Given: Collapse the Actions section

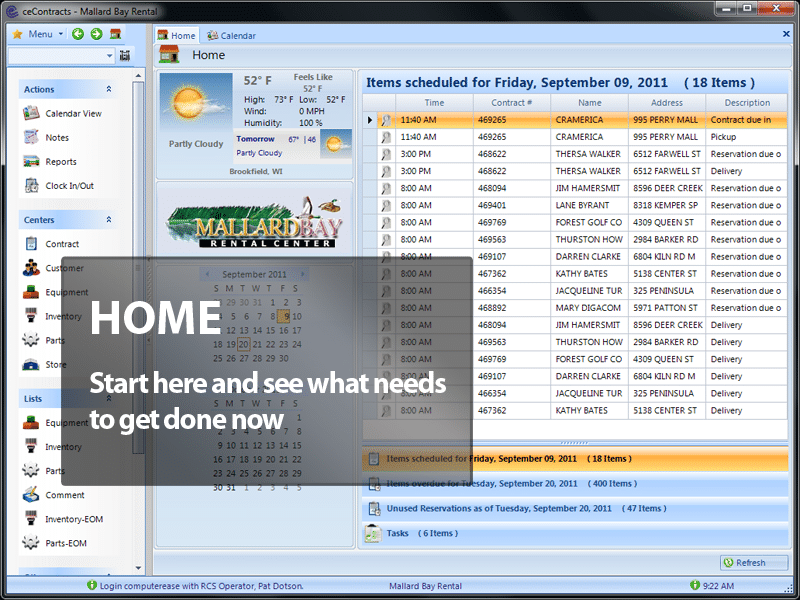Looking at the screenshot, I should (109, 89).
